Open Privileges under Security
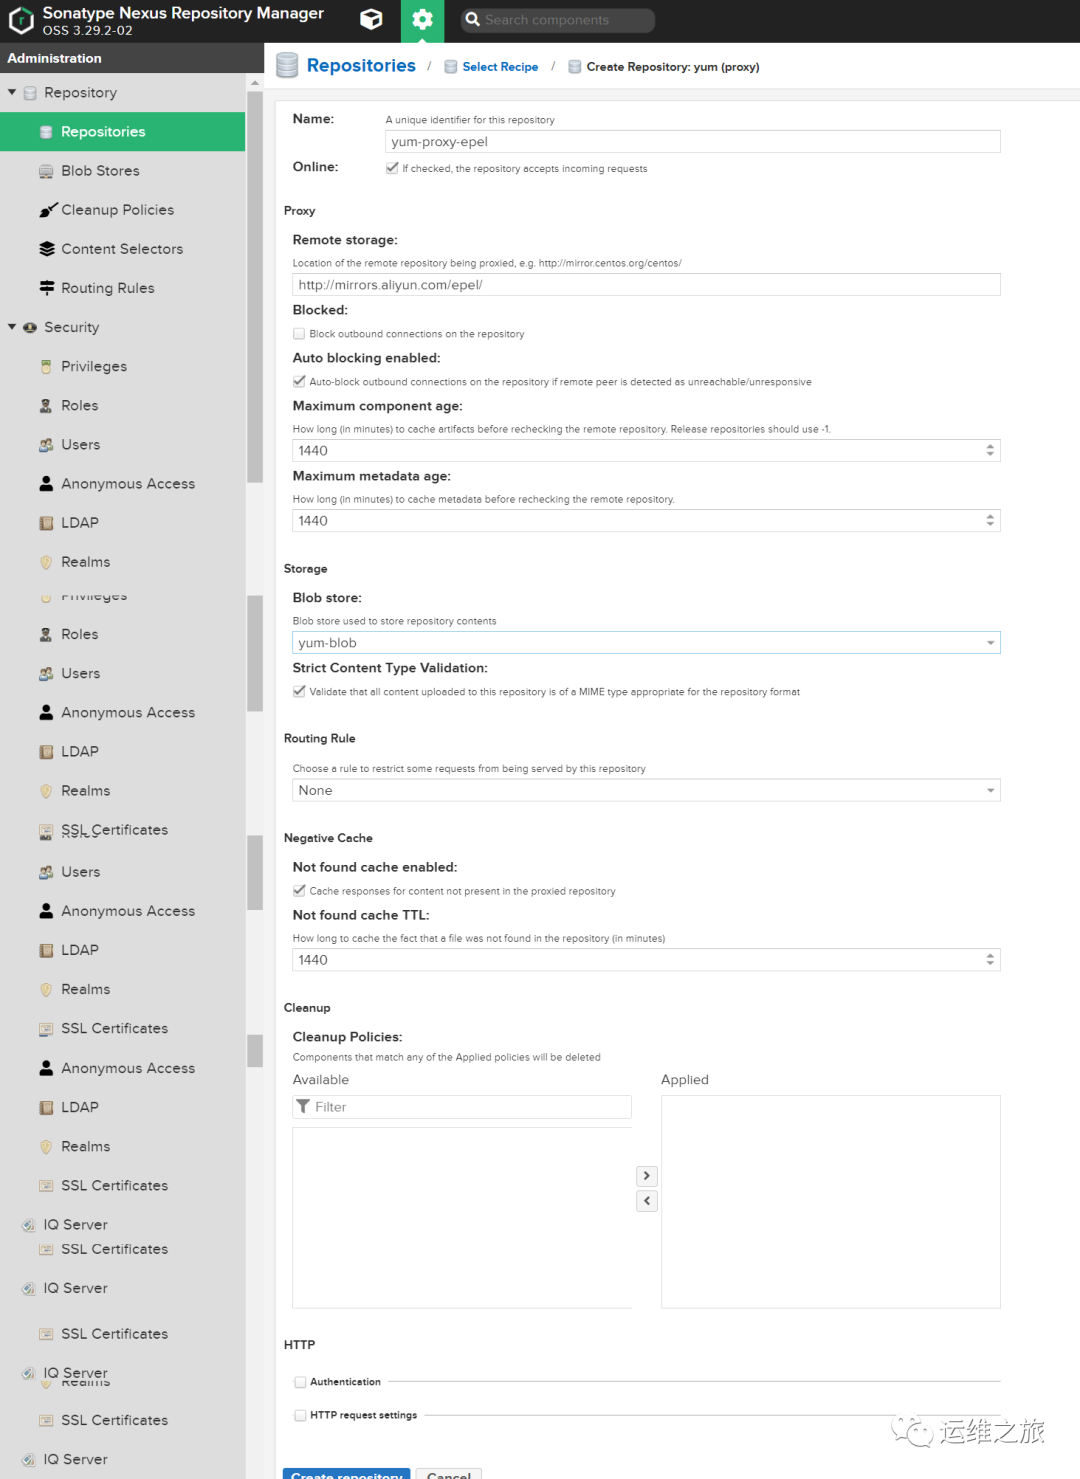Screen dimensions: 1080x1479 [x=94, y=367]
